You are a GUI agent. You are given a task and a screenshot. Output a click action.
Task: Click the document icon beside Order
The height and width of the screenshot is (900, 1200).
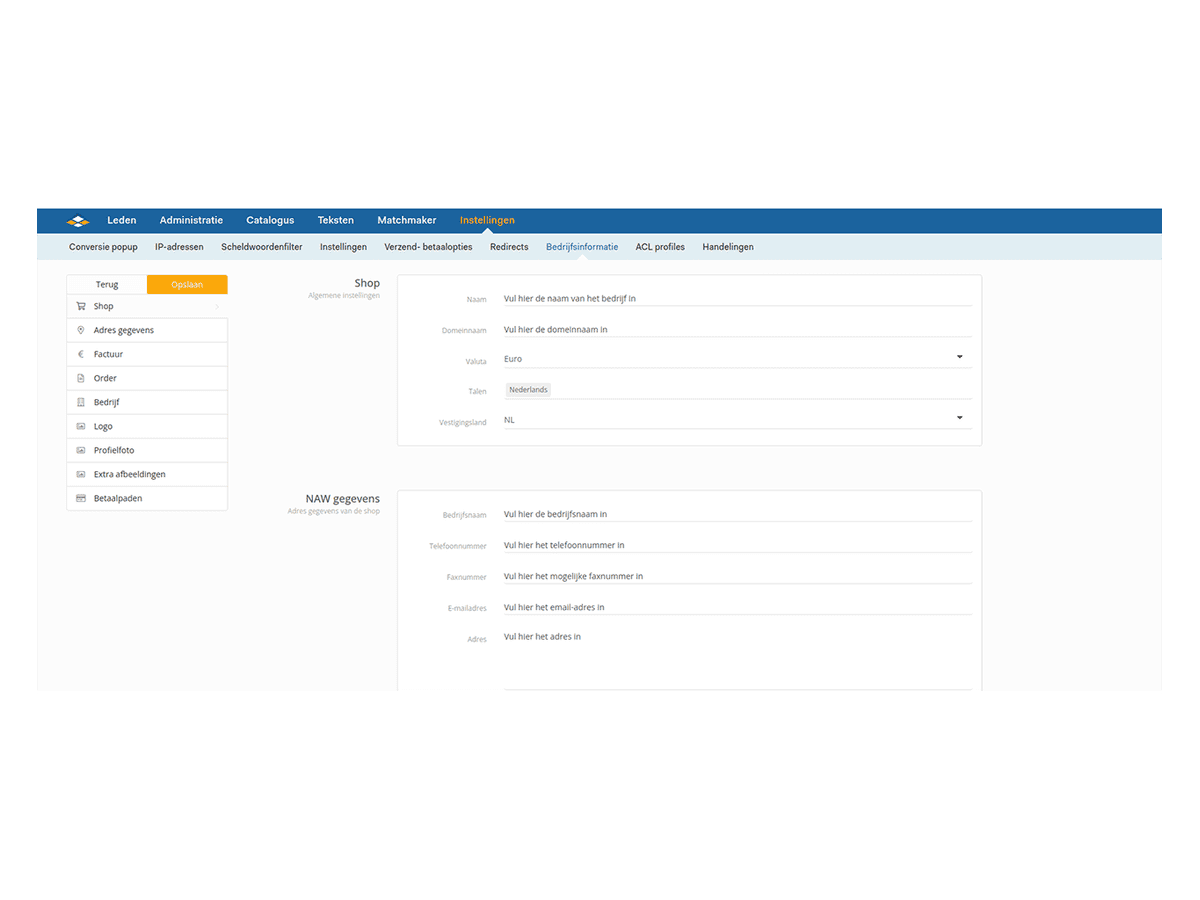[x=81, y=379]
